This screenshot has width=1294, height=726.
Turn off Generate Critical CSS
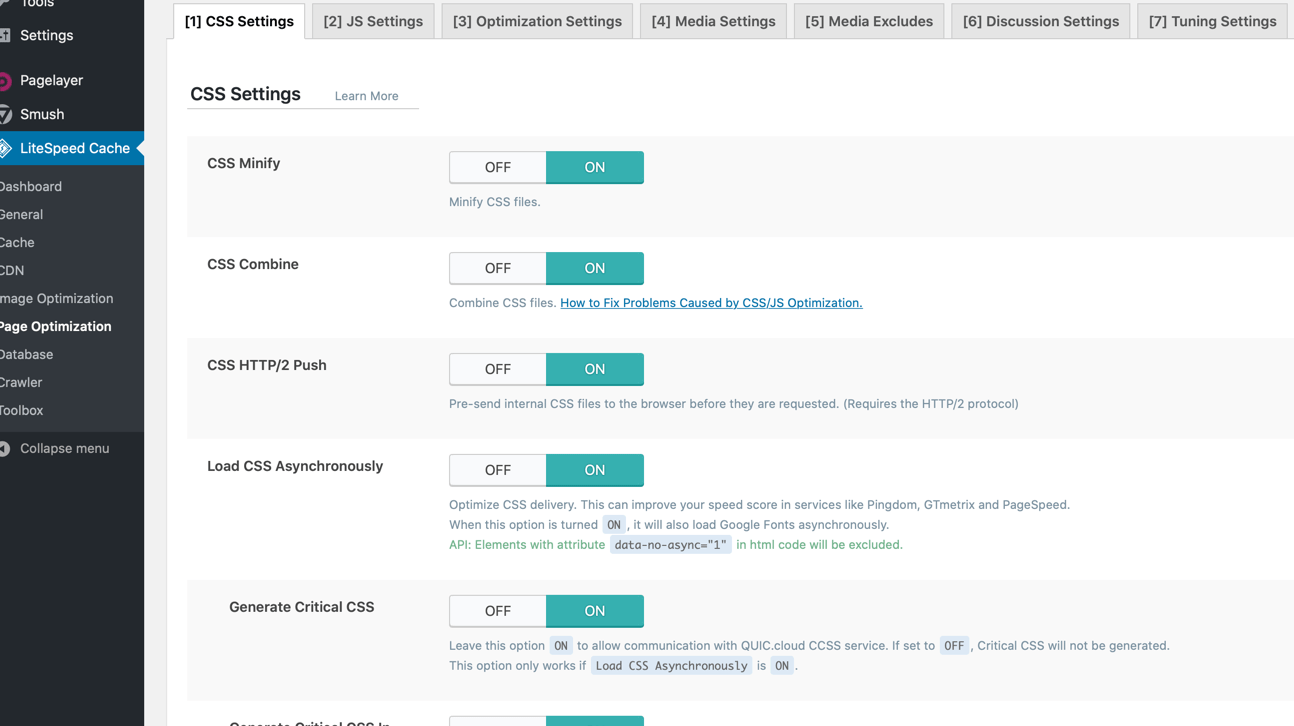[x=497, y=612]
